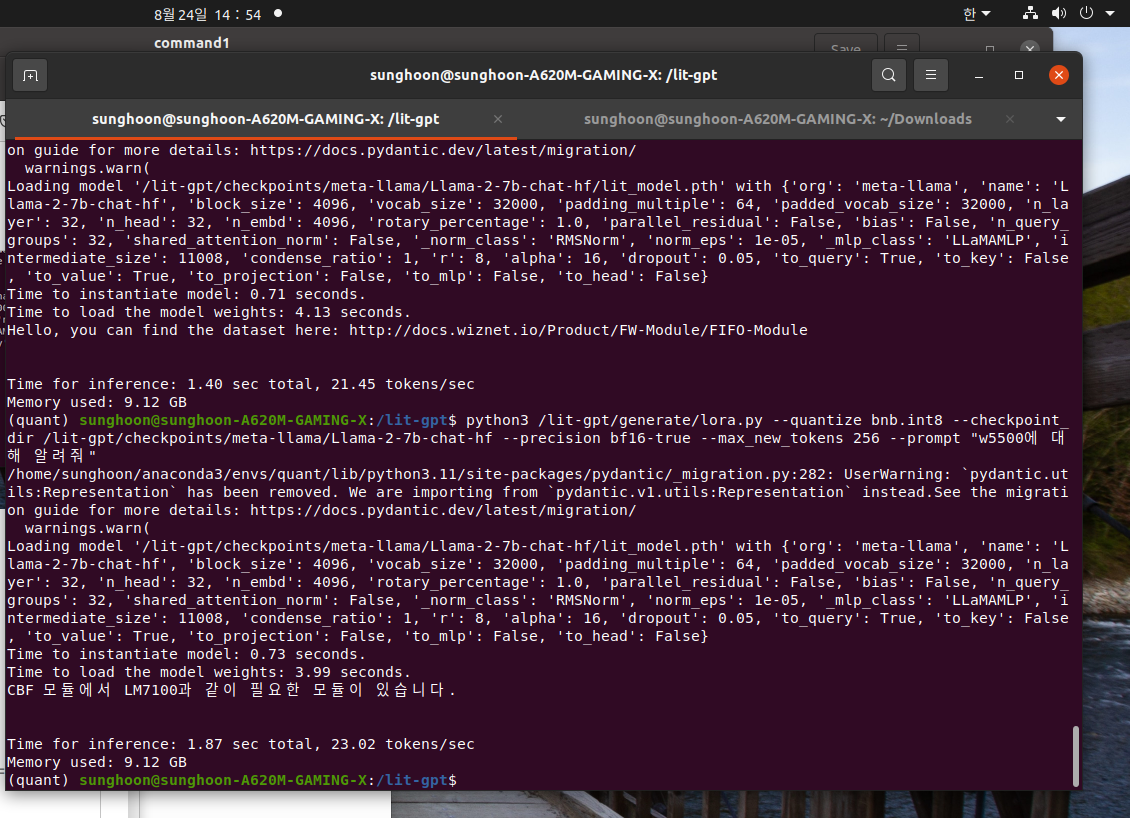Open a new terminal tab

click(x=30, y=75)
